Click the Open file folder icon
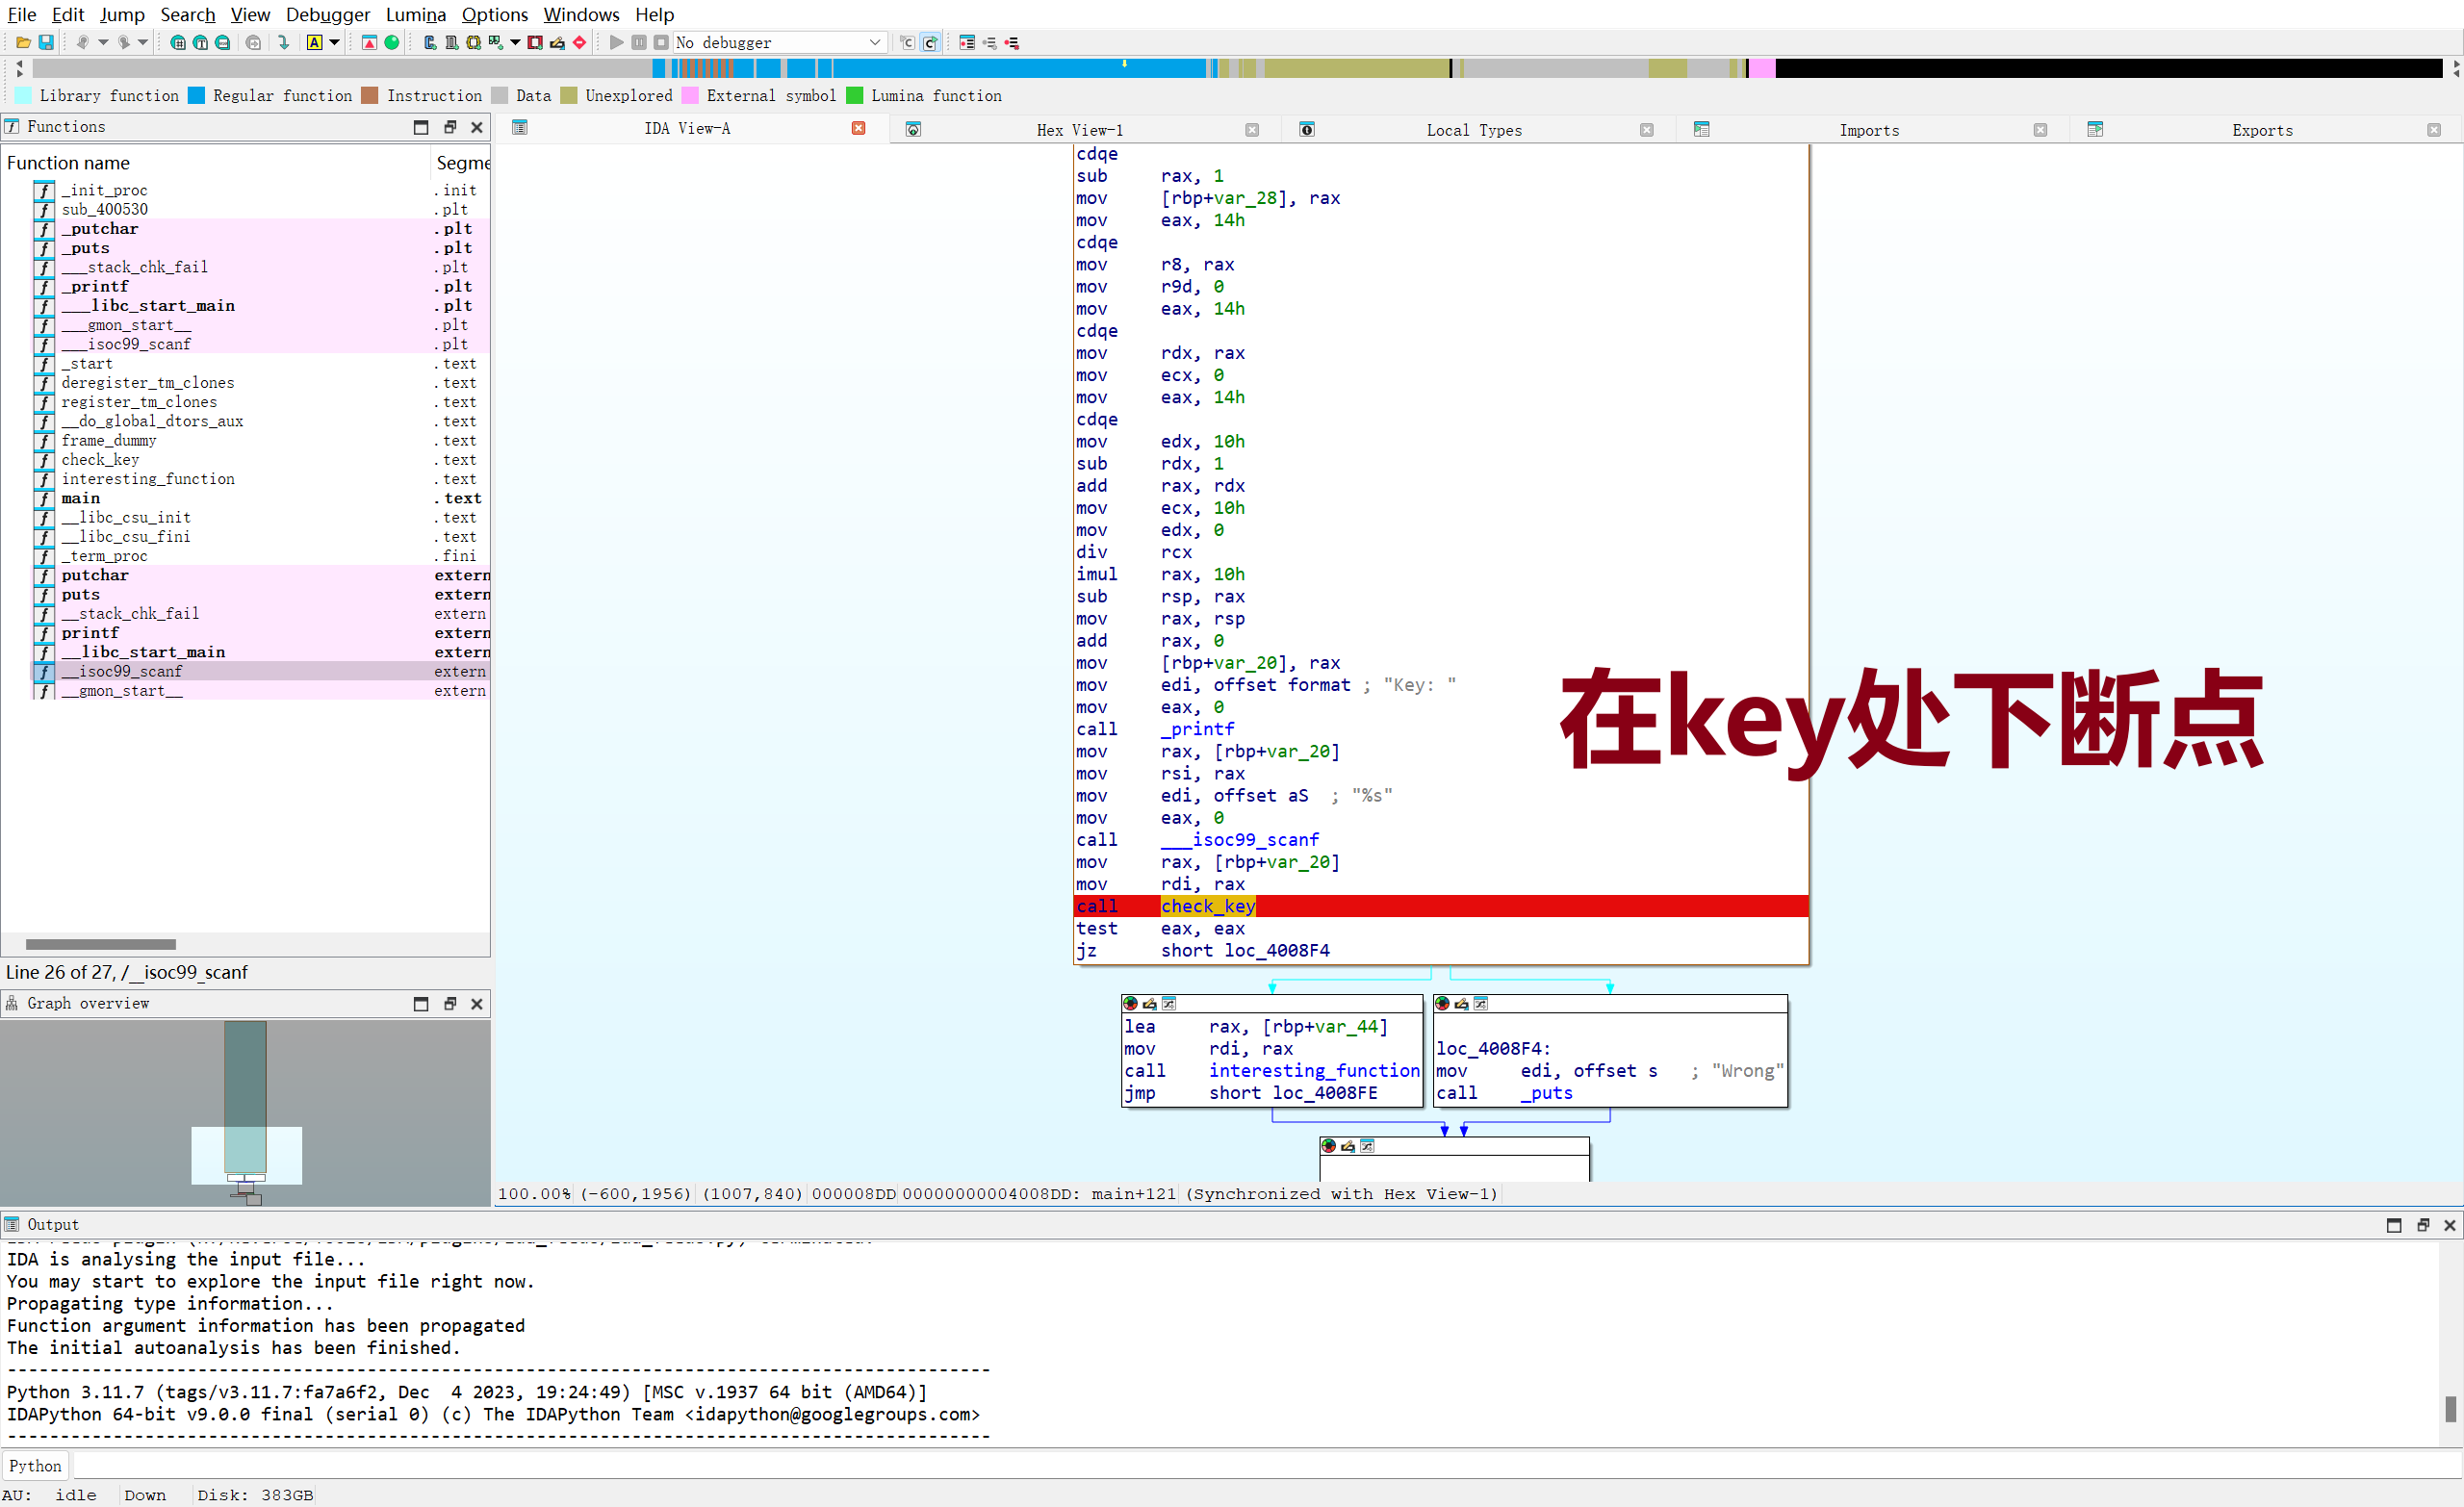This screenshot has width=2464, height=1507. coord(23,42)
